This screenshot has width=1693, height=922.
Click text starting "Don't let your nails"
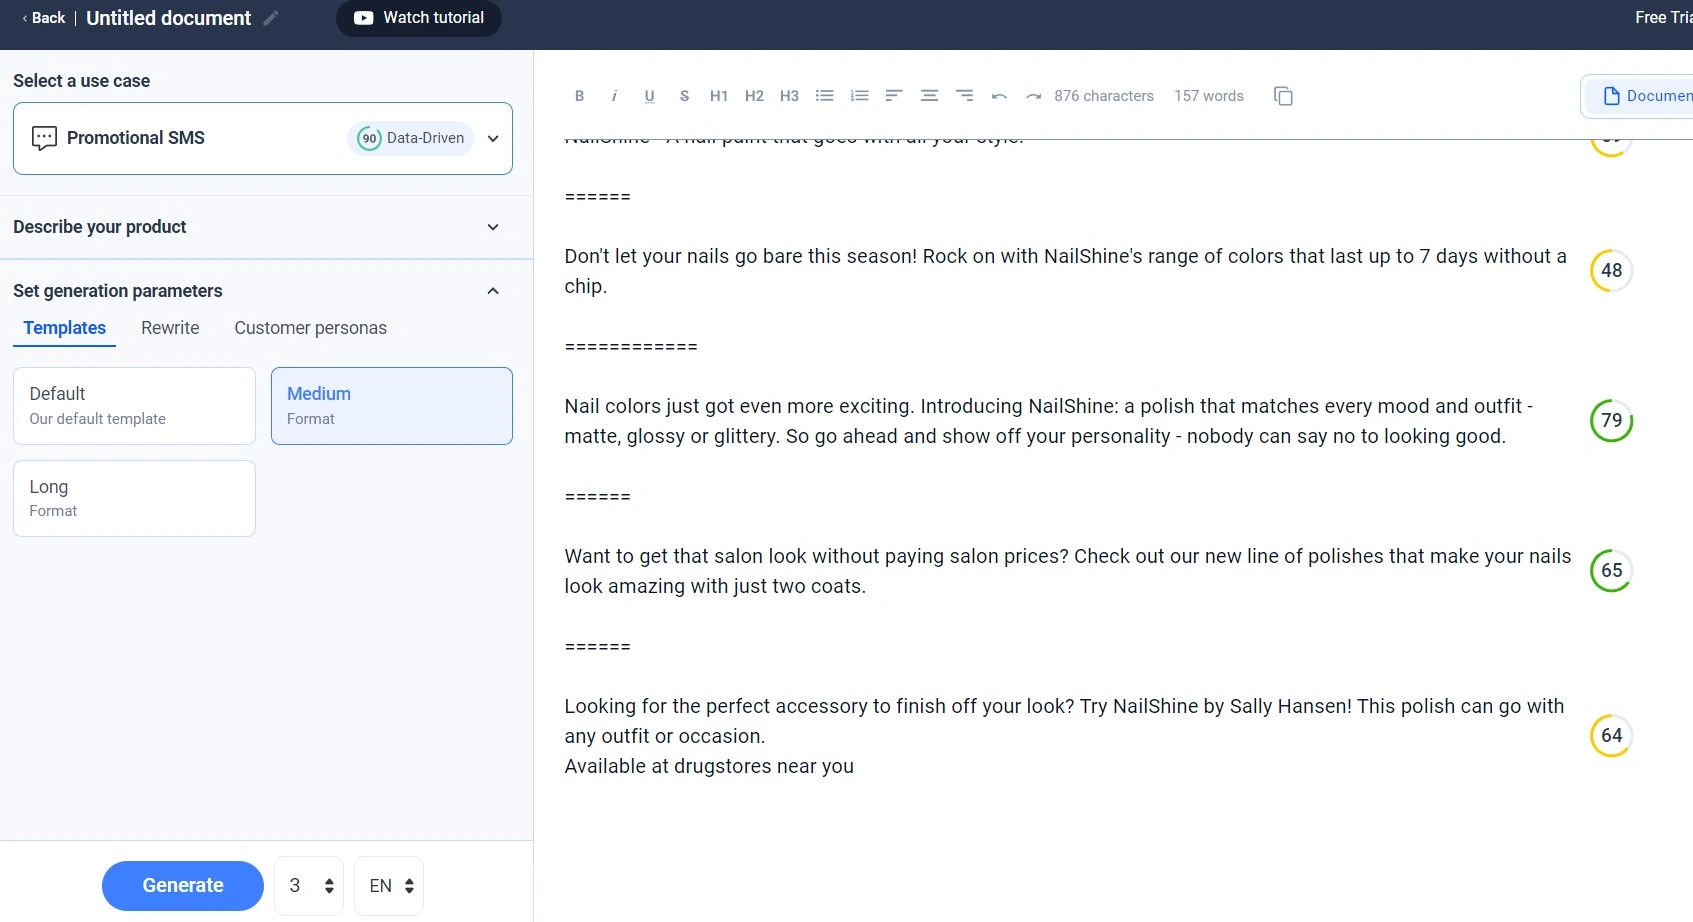coord(1065,271)
